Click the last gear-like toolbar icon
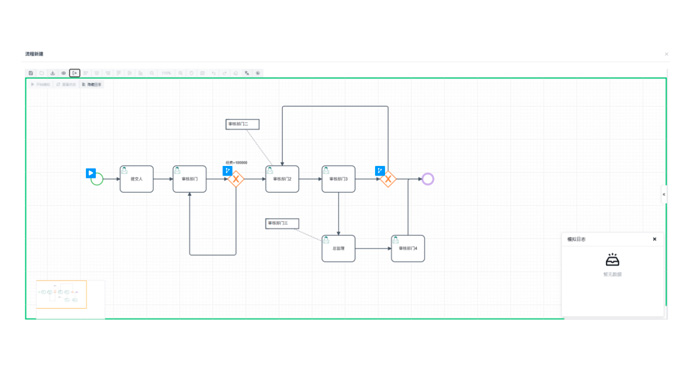690x388 pixels. [258, 73]
